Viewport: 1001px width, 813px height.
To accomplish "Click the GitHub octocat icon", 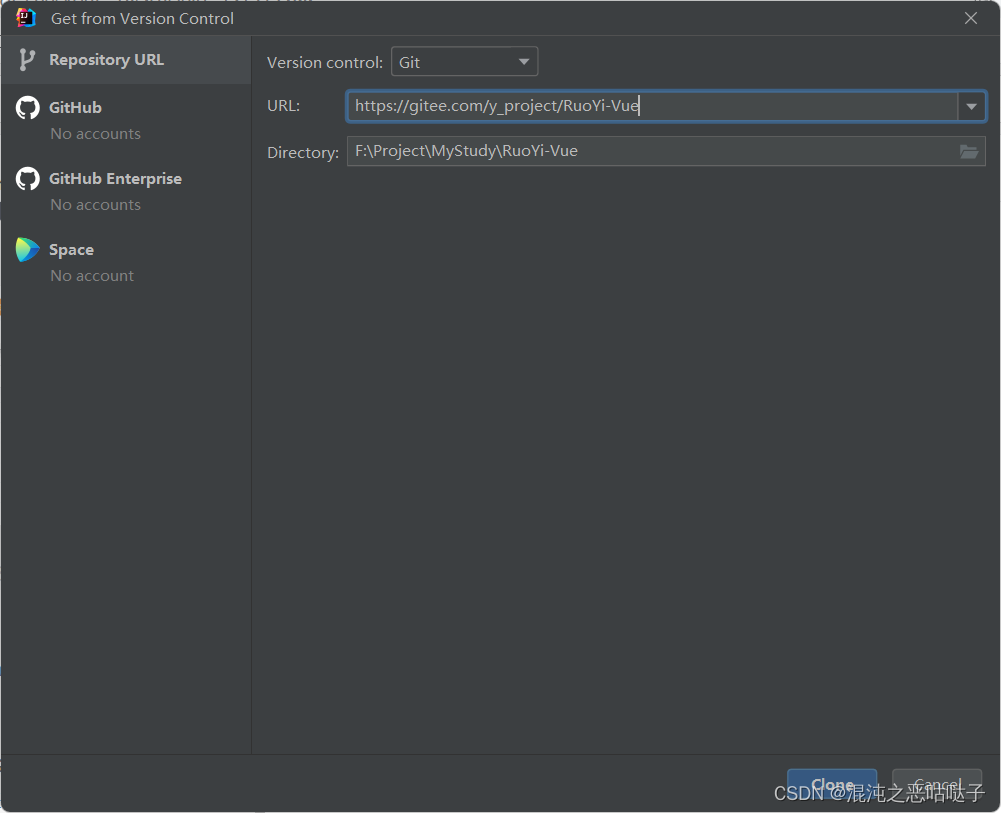I will 27,108.
